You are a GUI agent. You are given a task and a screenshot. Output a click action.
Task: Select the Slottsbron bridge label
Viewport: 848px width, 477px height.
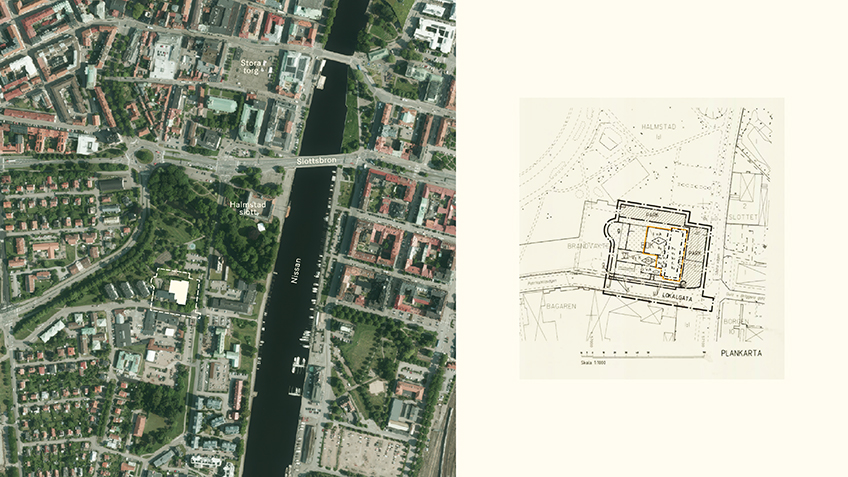(319, 160)
